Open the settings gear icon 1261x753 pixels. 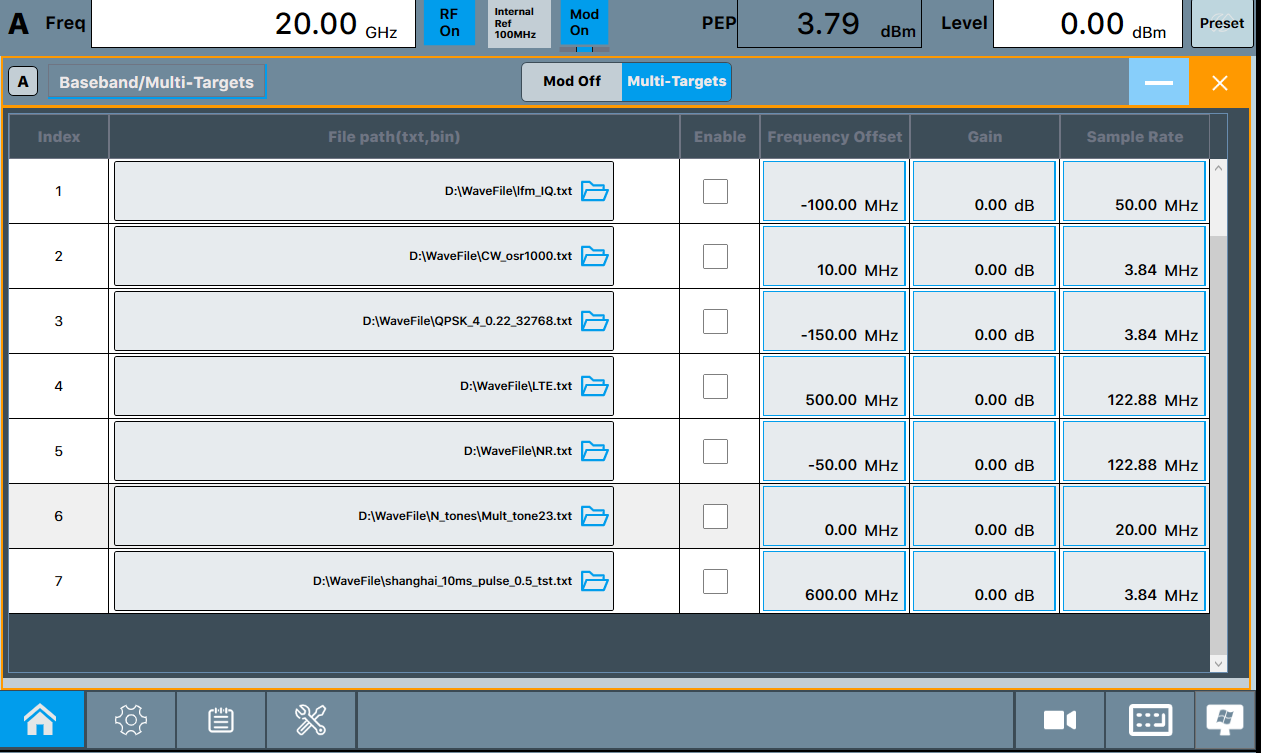(x=131, y=720)
